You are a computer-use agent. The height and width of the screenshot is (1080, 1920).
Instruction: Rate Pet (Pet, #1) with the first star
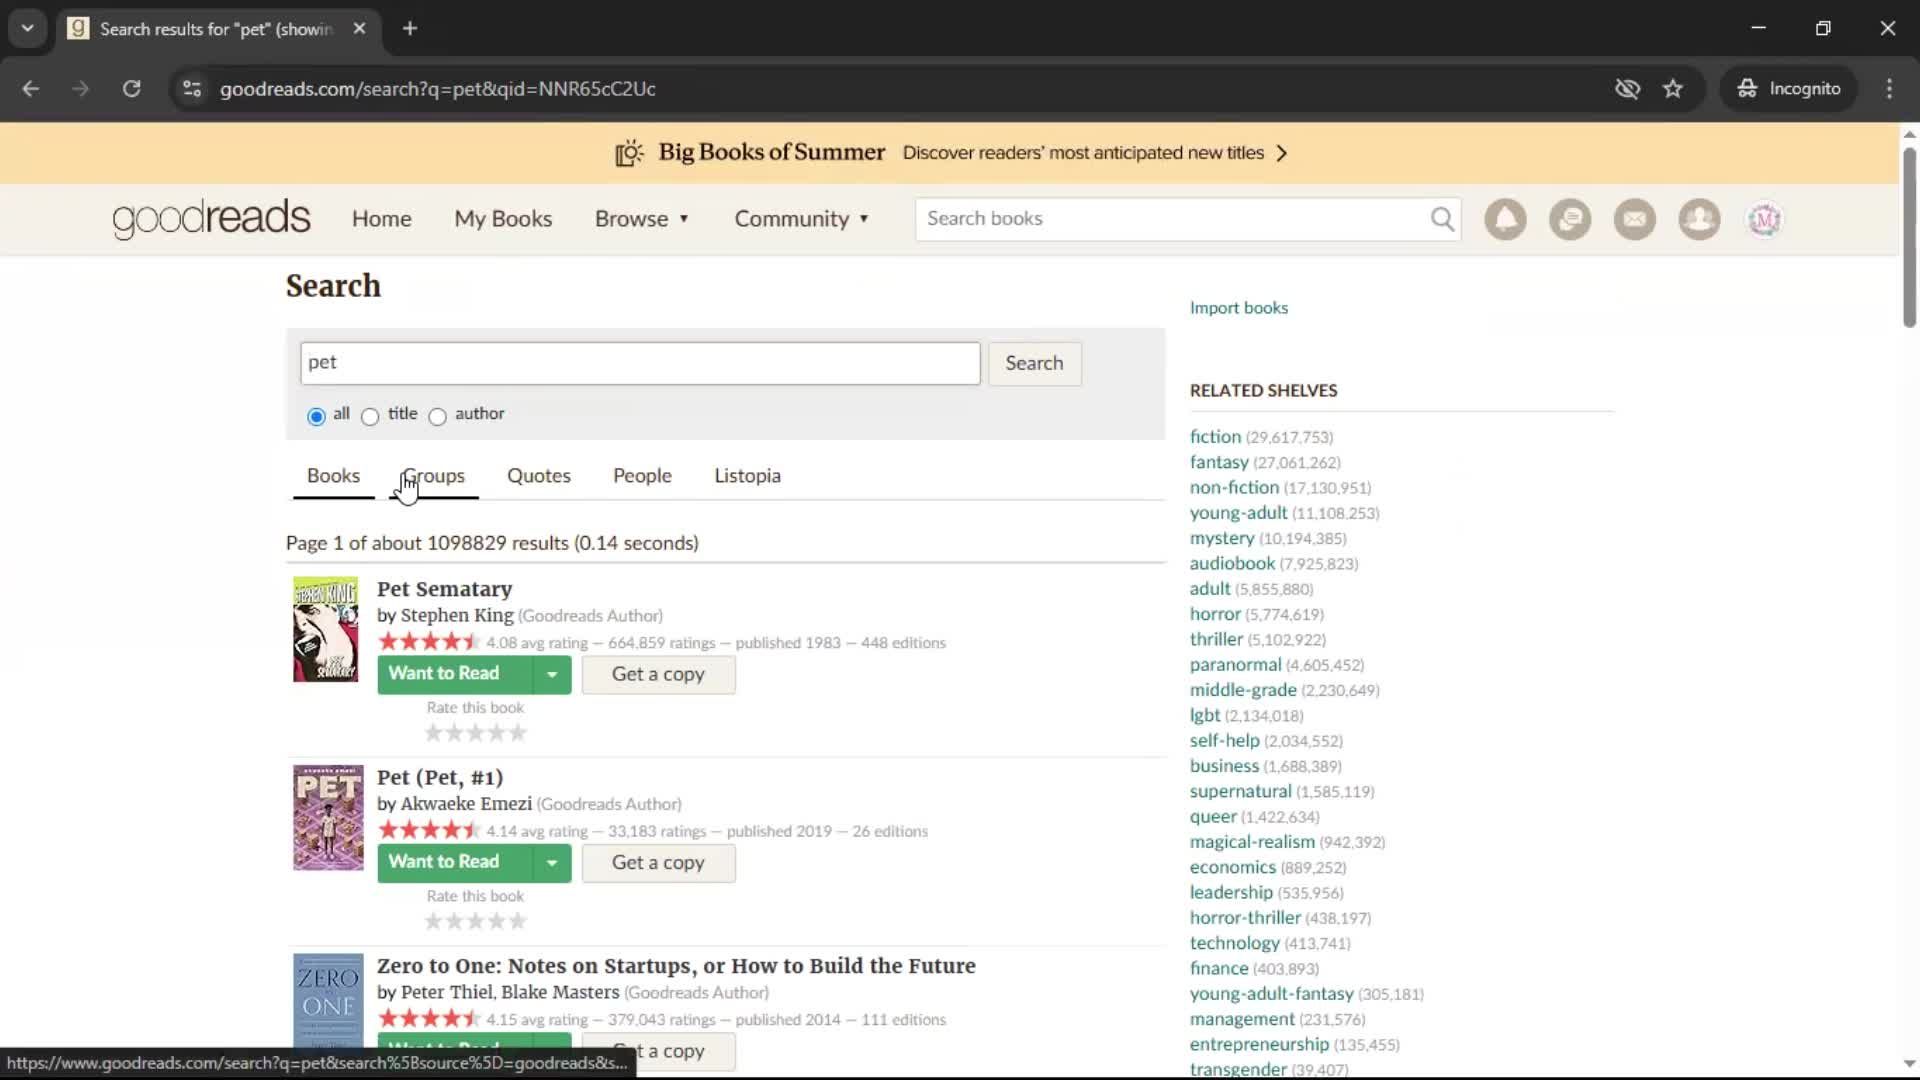click(433, 921)
